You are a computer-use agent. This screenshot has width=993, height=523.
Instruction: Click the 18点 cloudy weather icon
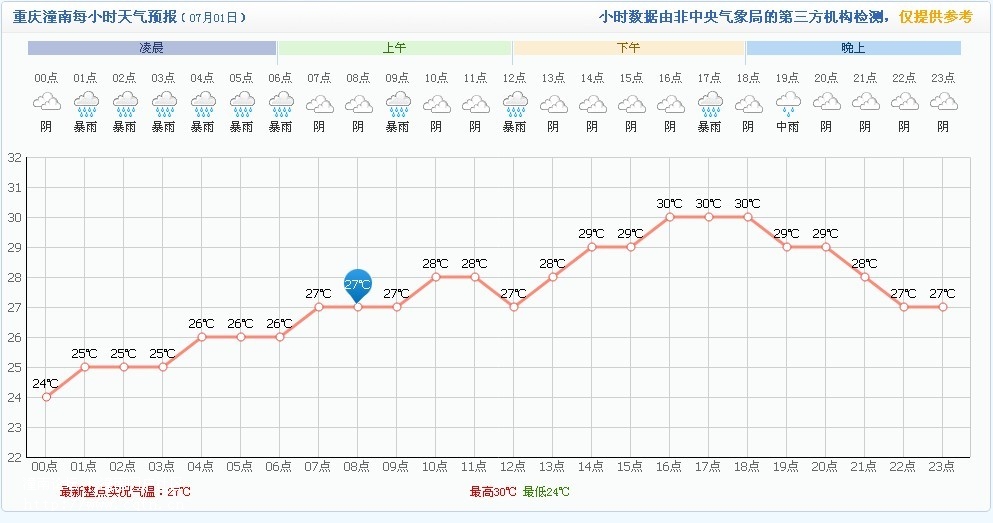coord(749,102)
